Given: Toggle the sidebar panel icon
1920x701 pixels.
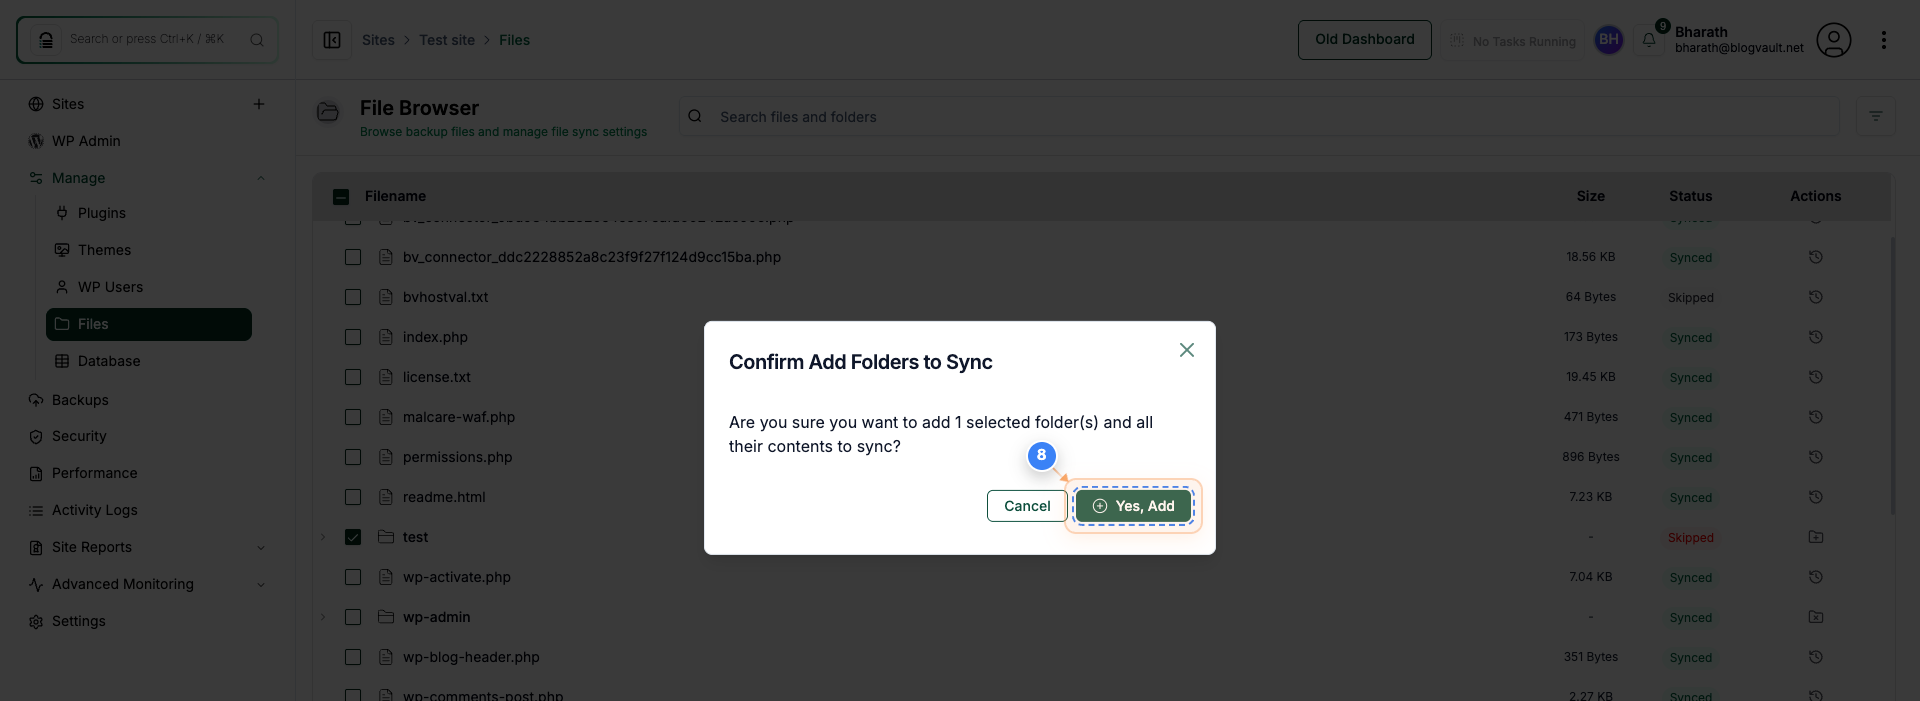Looking at the screenshot, I should [x=332, y=40].
